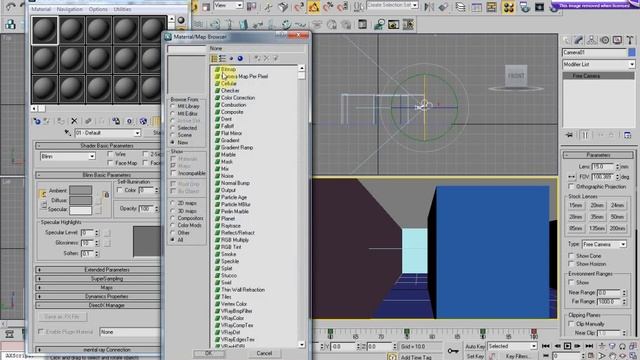Select 3D maps radio button
640x360 pixels.
click(x=173, y=211)
